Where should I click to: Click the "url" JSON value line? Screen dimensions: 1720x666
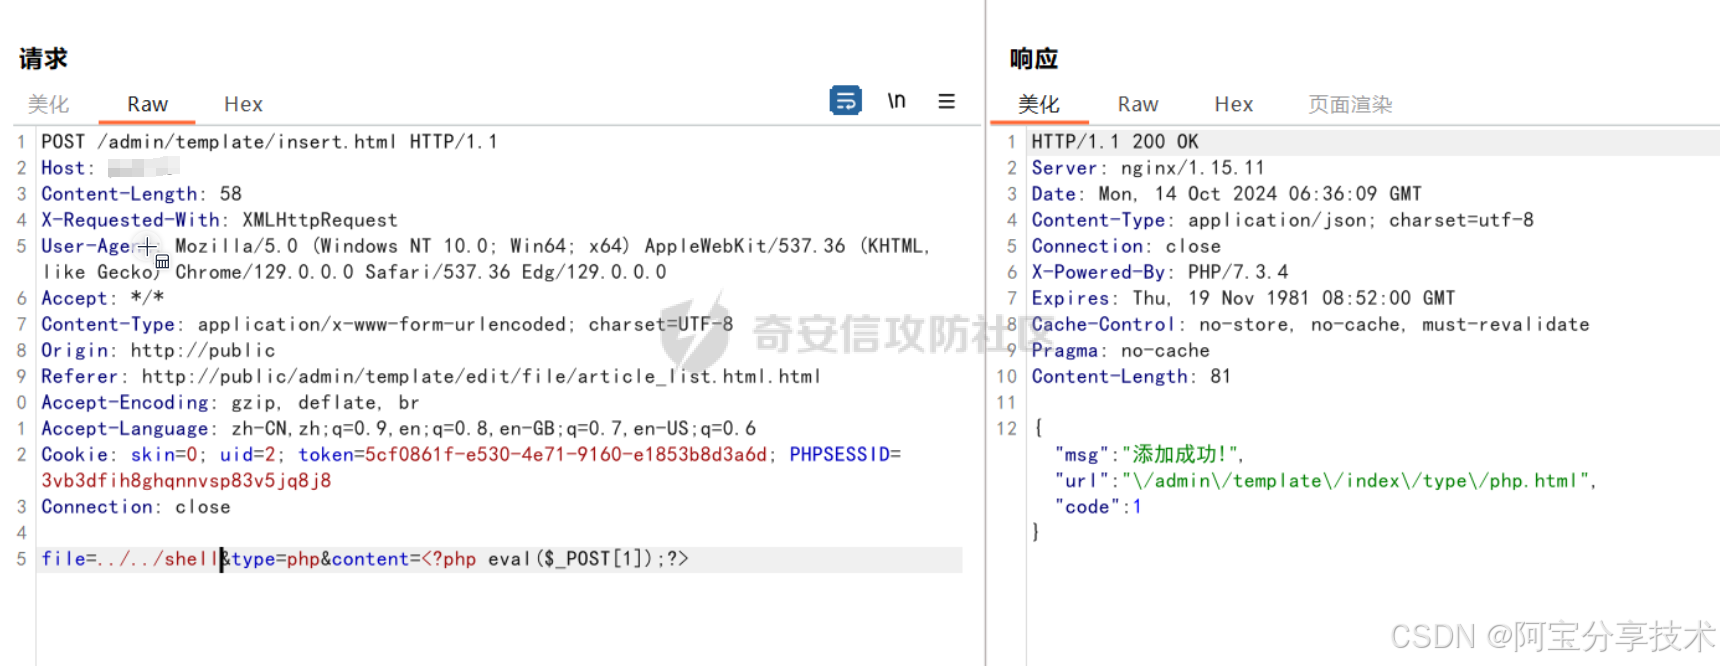tap(1326, 481)
